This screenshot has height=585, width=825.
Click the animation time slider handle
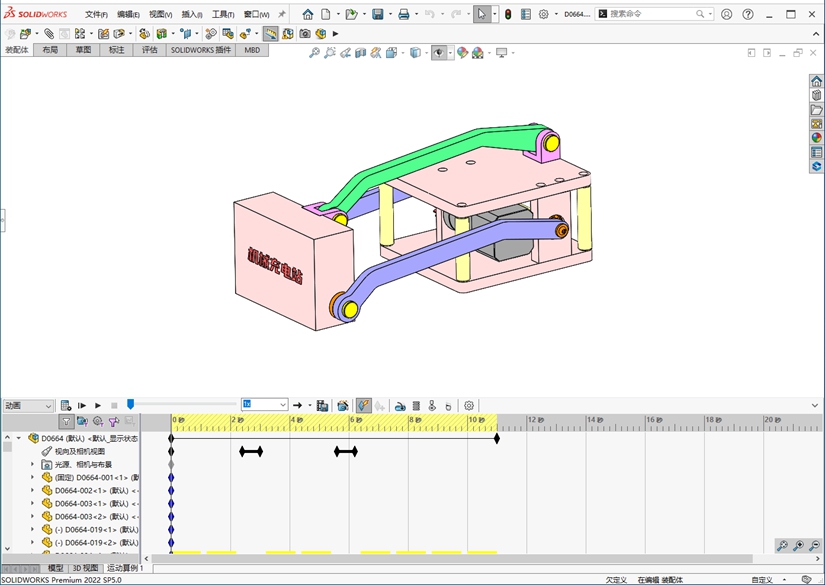tap(130, 405)
